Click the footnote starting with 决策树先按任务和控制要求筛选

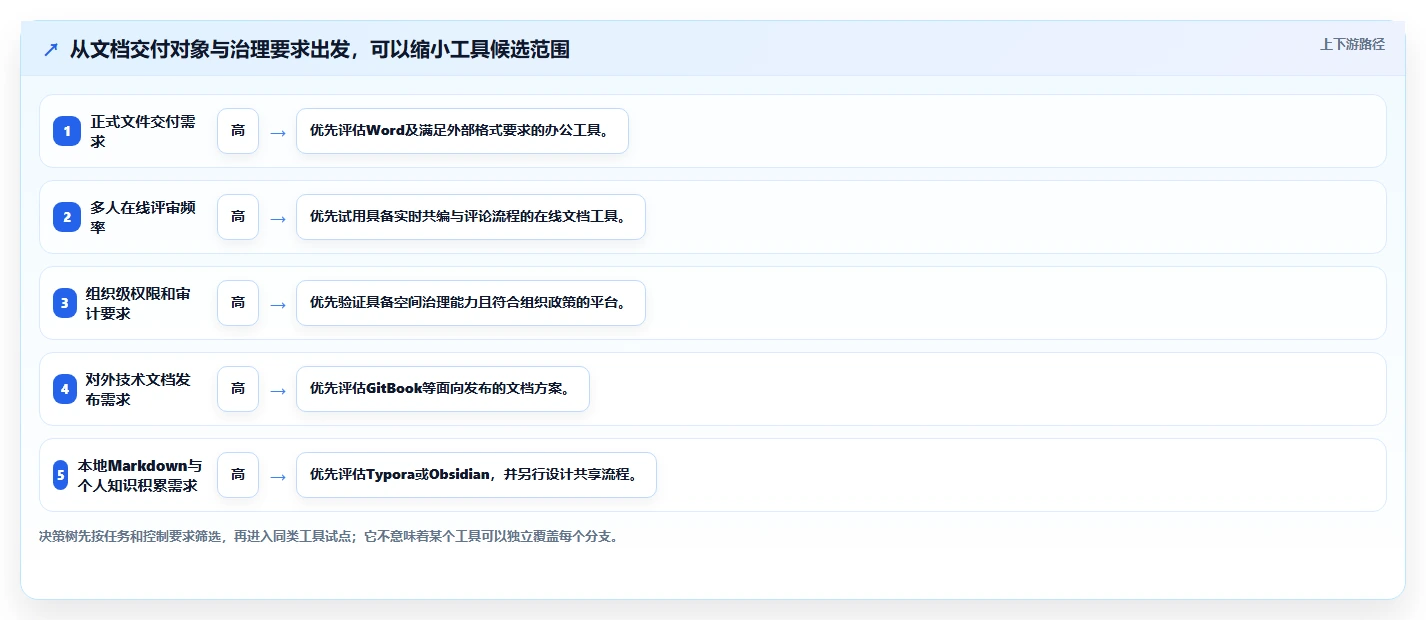pos(329,536)
